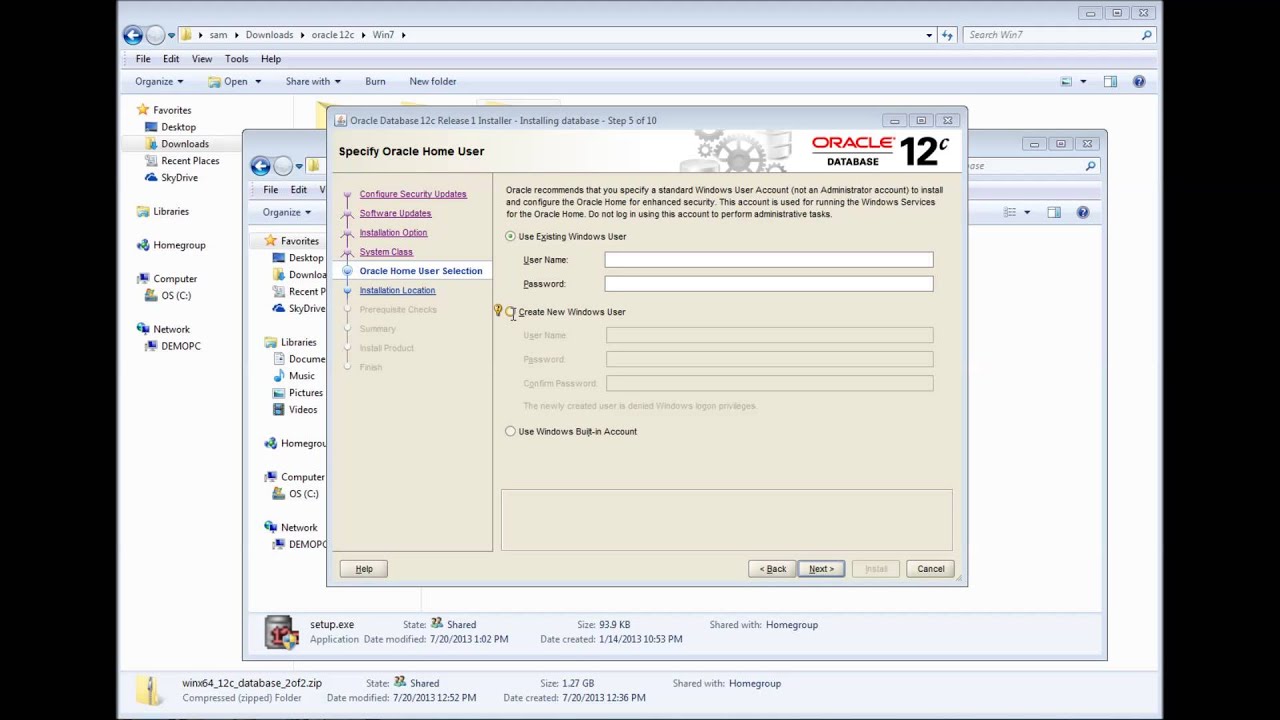Open SkyDrive in outer navigation pane
1280x720 pixels.
(x=180, y=178)
